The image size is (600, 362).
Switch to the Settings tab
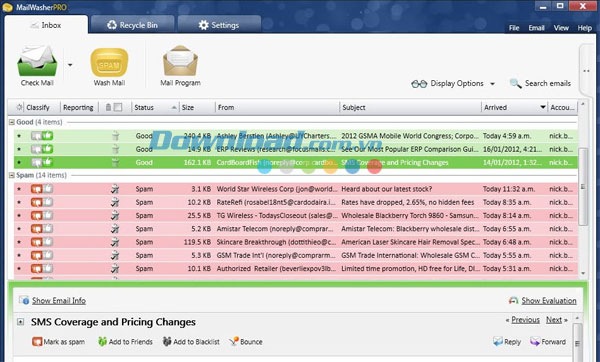219,25
